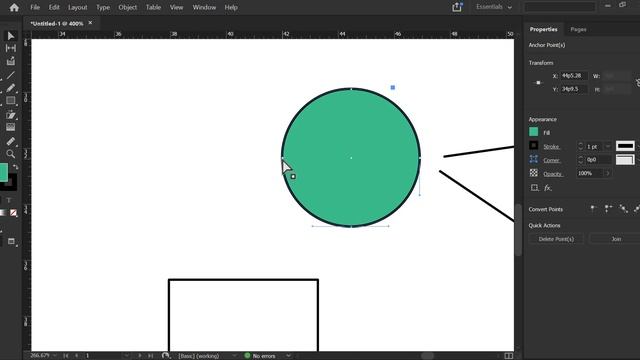Open the Table menu

(x=153, y=7)
